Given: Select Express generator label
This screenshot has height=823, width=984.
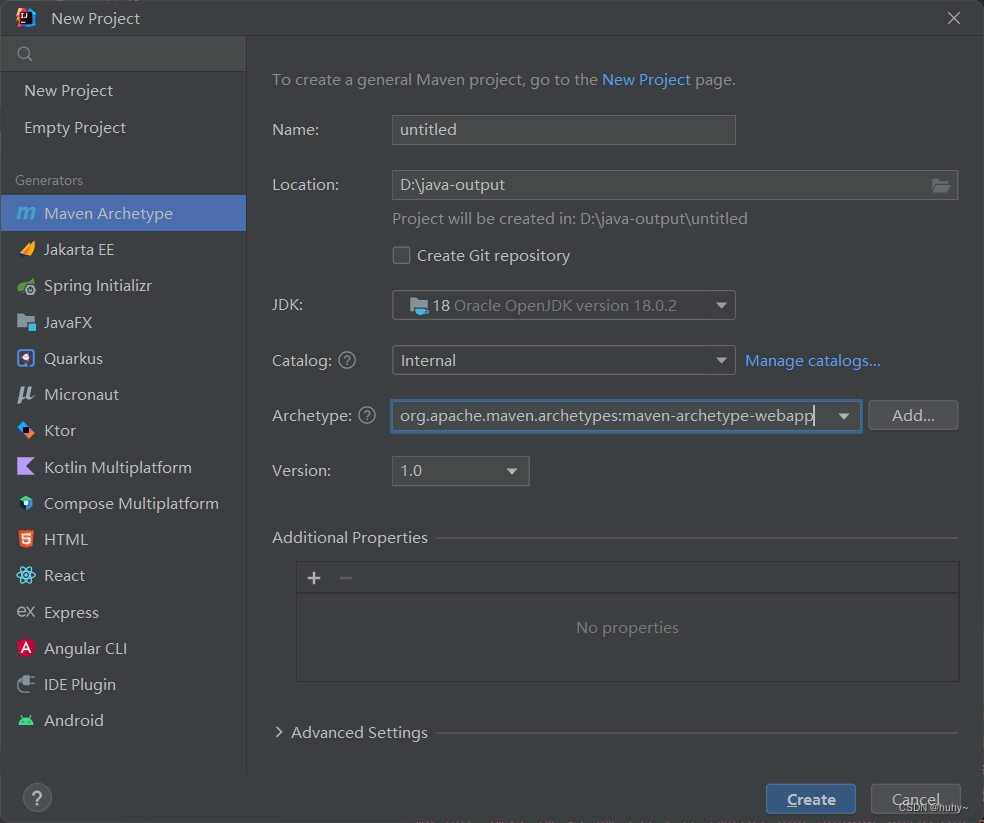Looking at the screenshot, I should tap(72, 612).
